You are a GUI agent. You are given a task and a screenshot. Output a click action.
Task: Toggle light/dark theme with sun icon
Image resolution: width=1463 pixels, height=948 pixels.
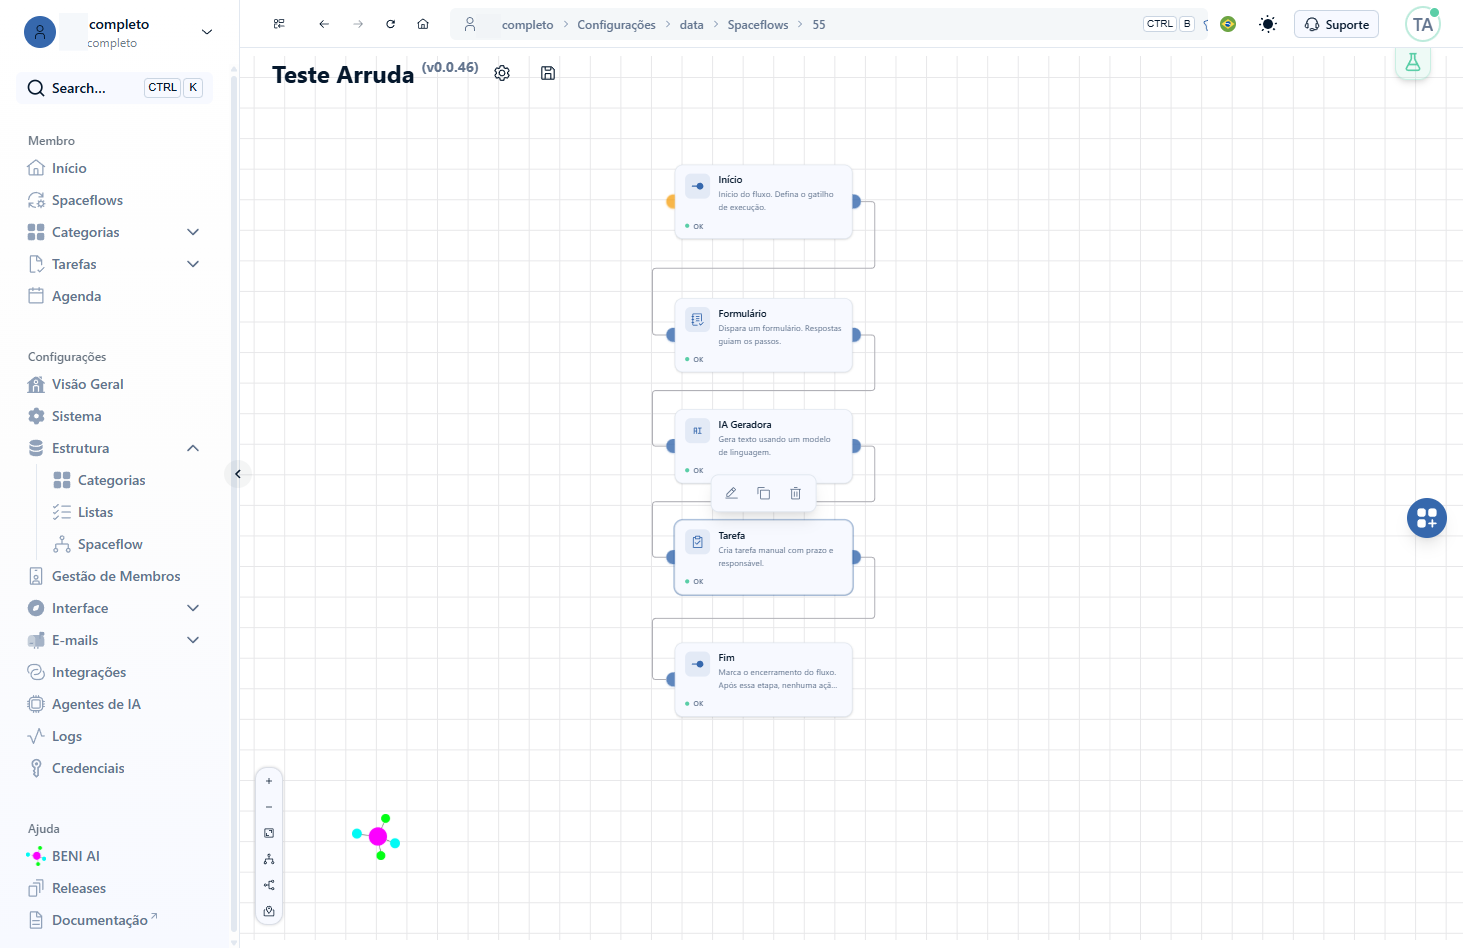pyautogui.click(x=1268, y=24)
